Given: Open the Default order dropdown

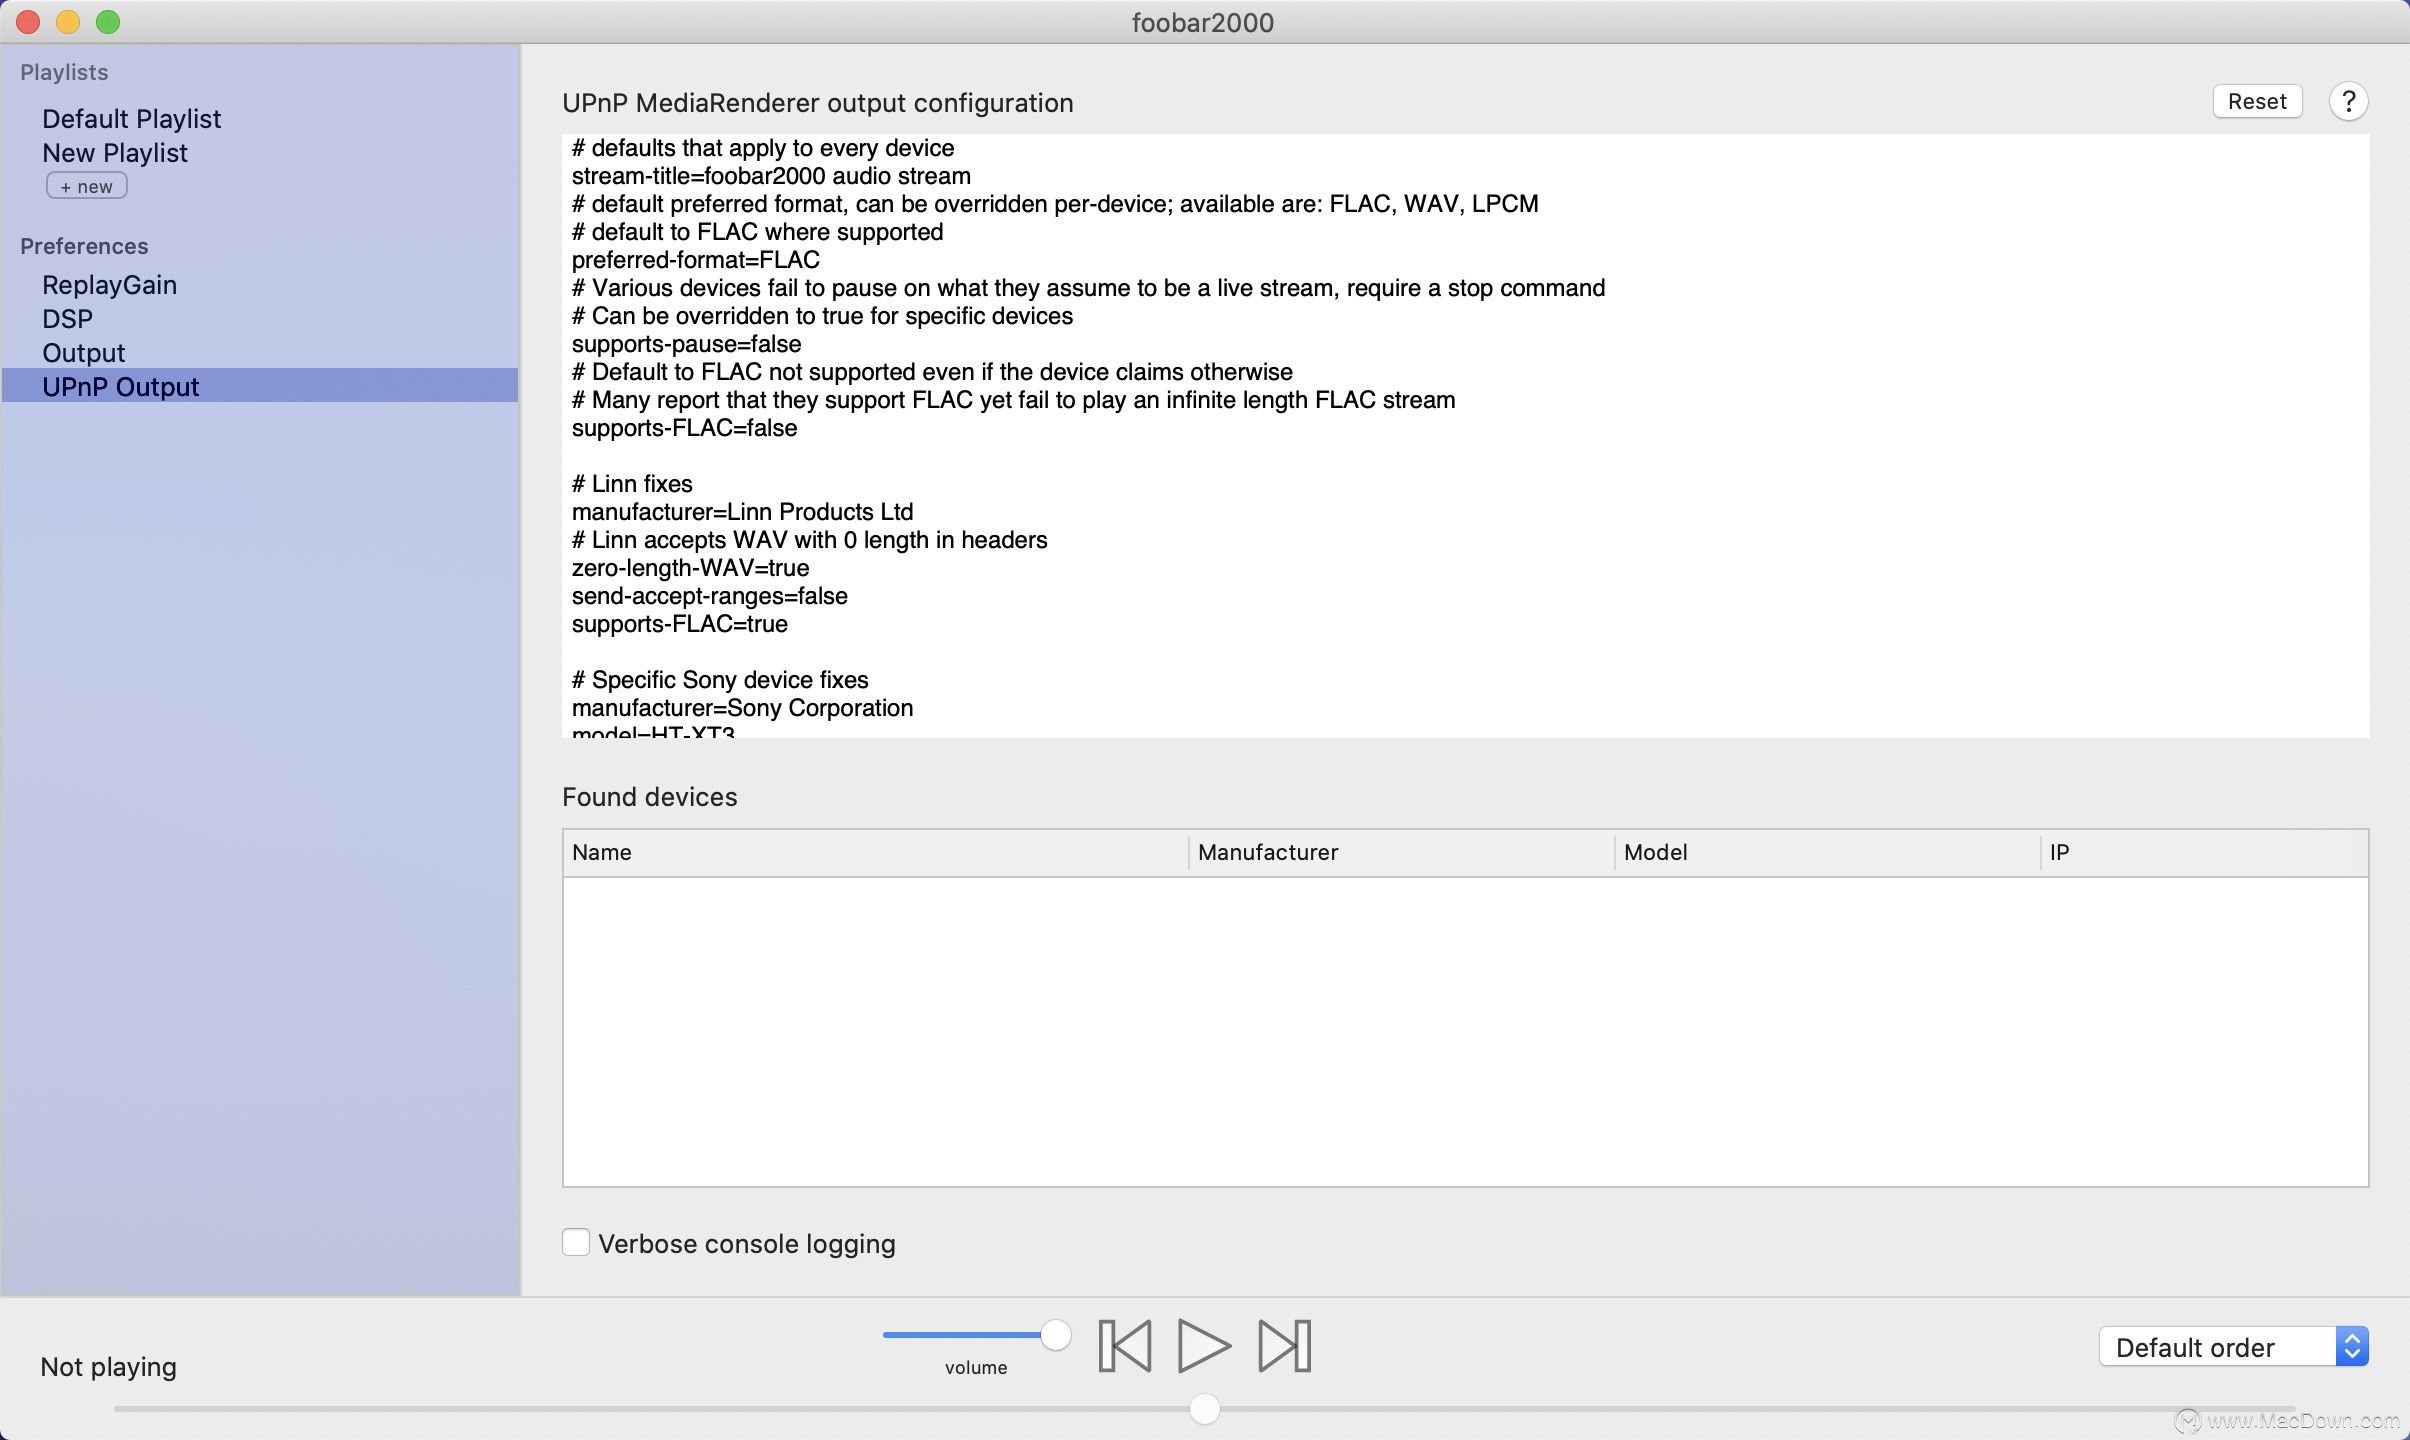Looking at the screenshot, I should [2200, 1347].
